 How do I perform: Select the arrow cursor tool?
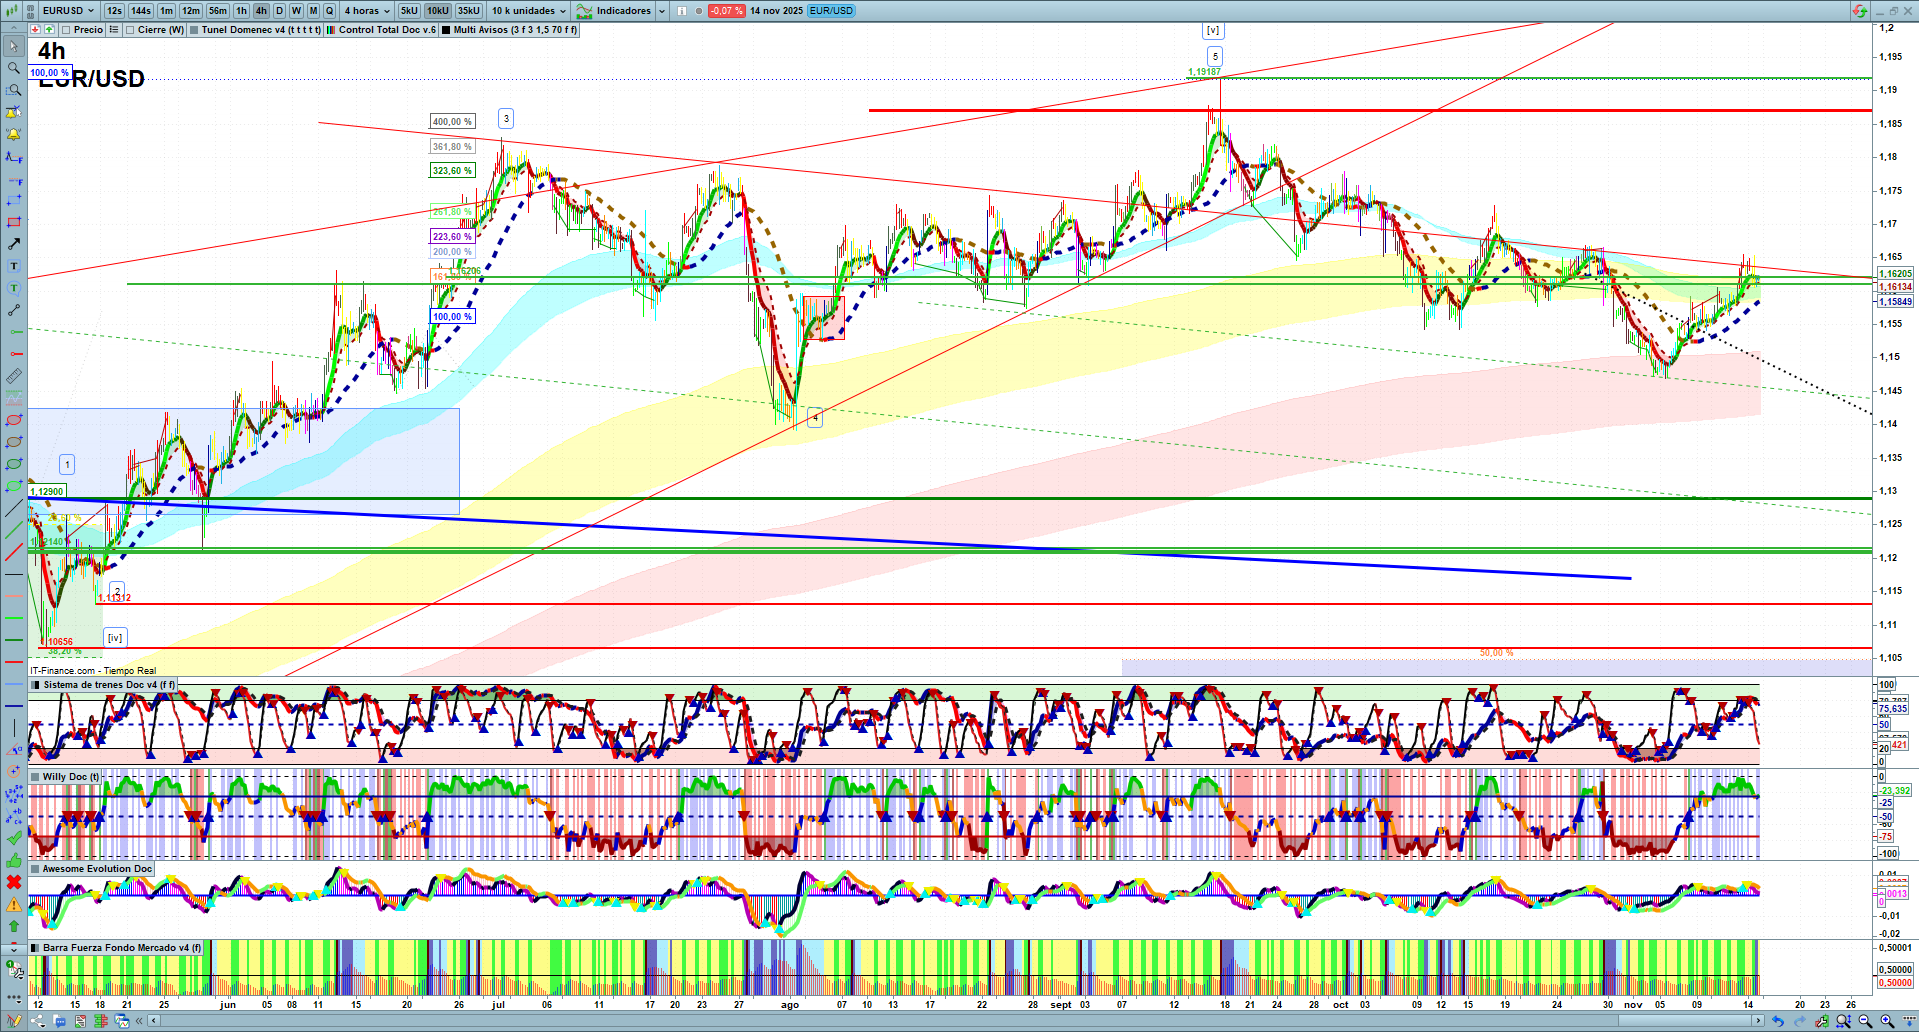tap(13, 46)
